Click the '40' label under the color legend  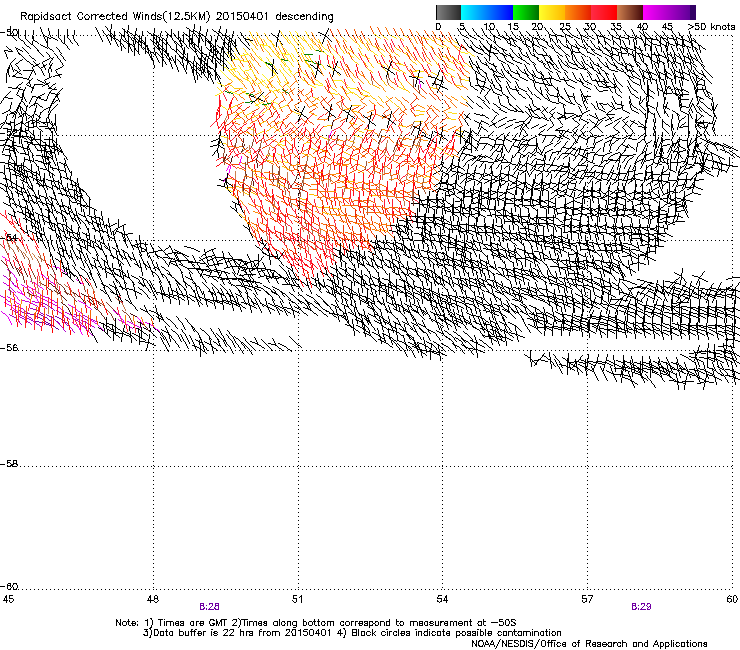(642, 27)
